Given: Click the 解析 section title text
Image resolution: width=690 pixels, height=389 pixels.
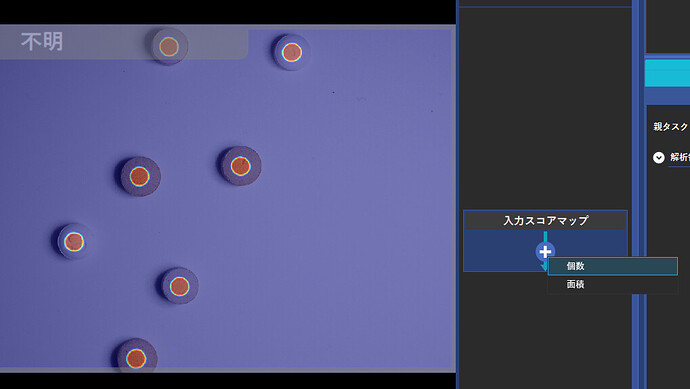Looking at the screenshot, I should (x=680, y=157).
